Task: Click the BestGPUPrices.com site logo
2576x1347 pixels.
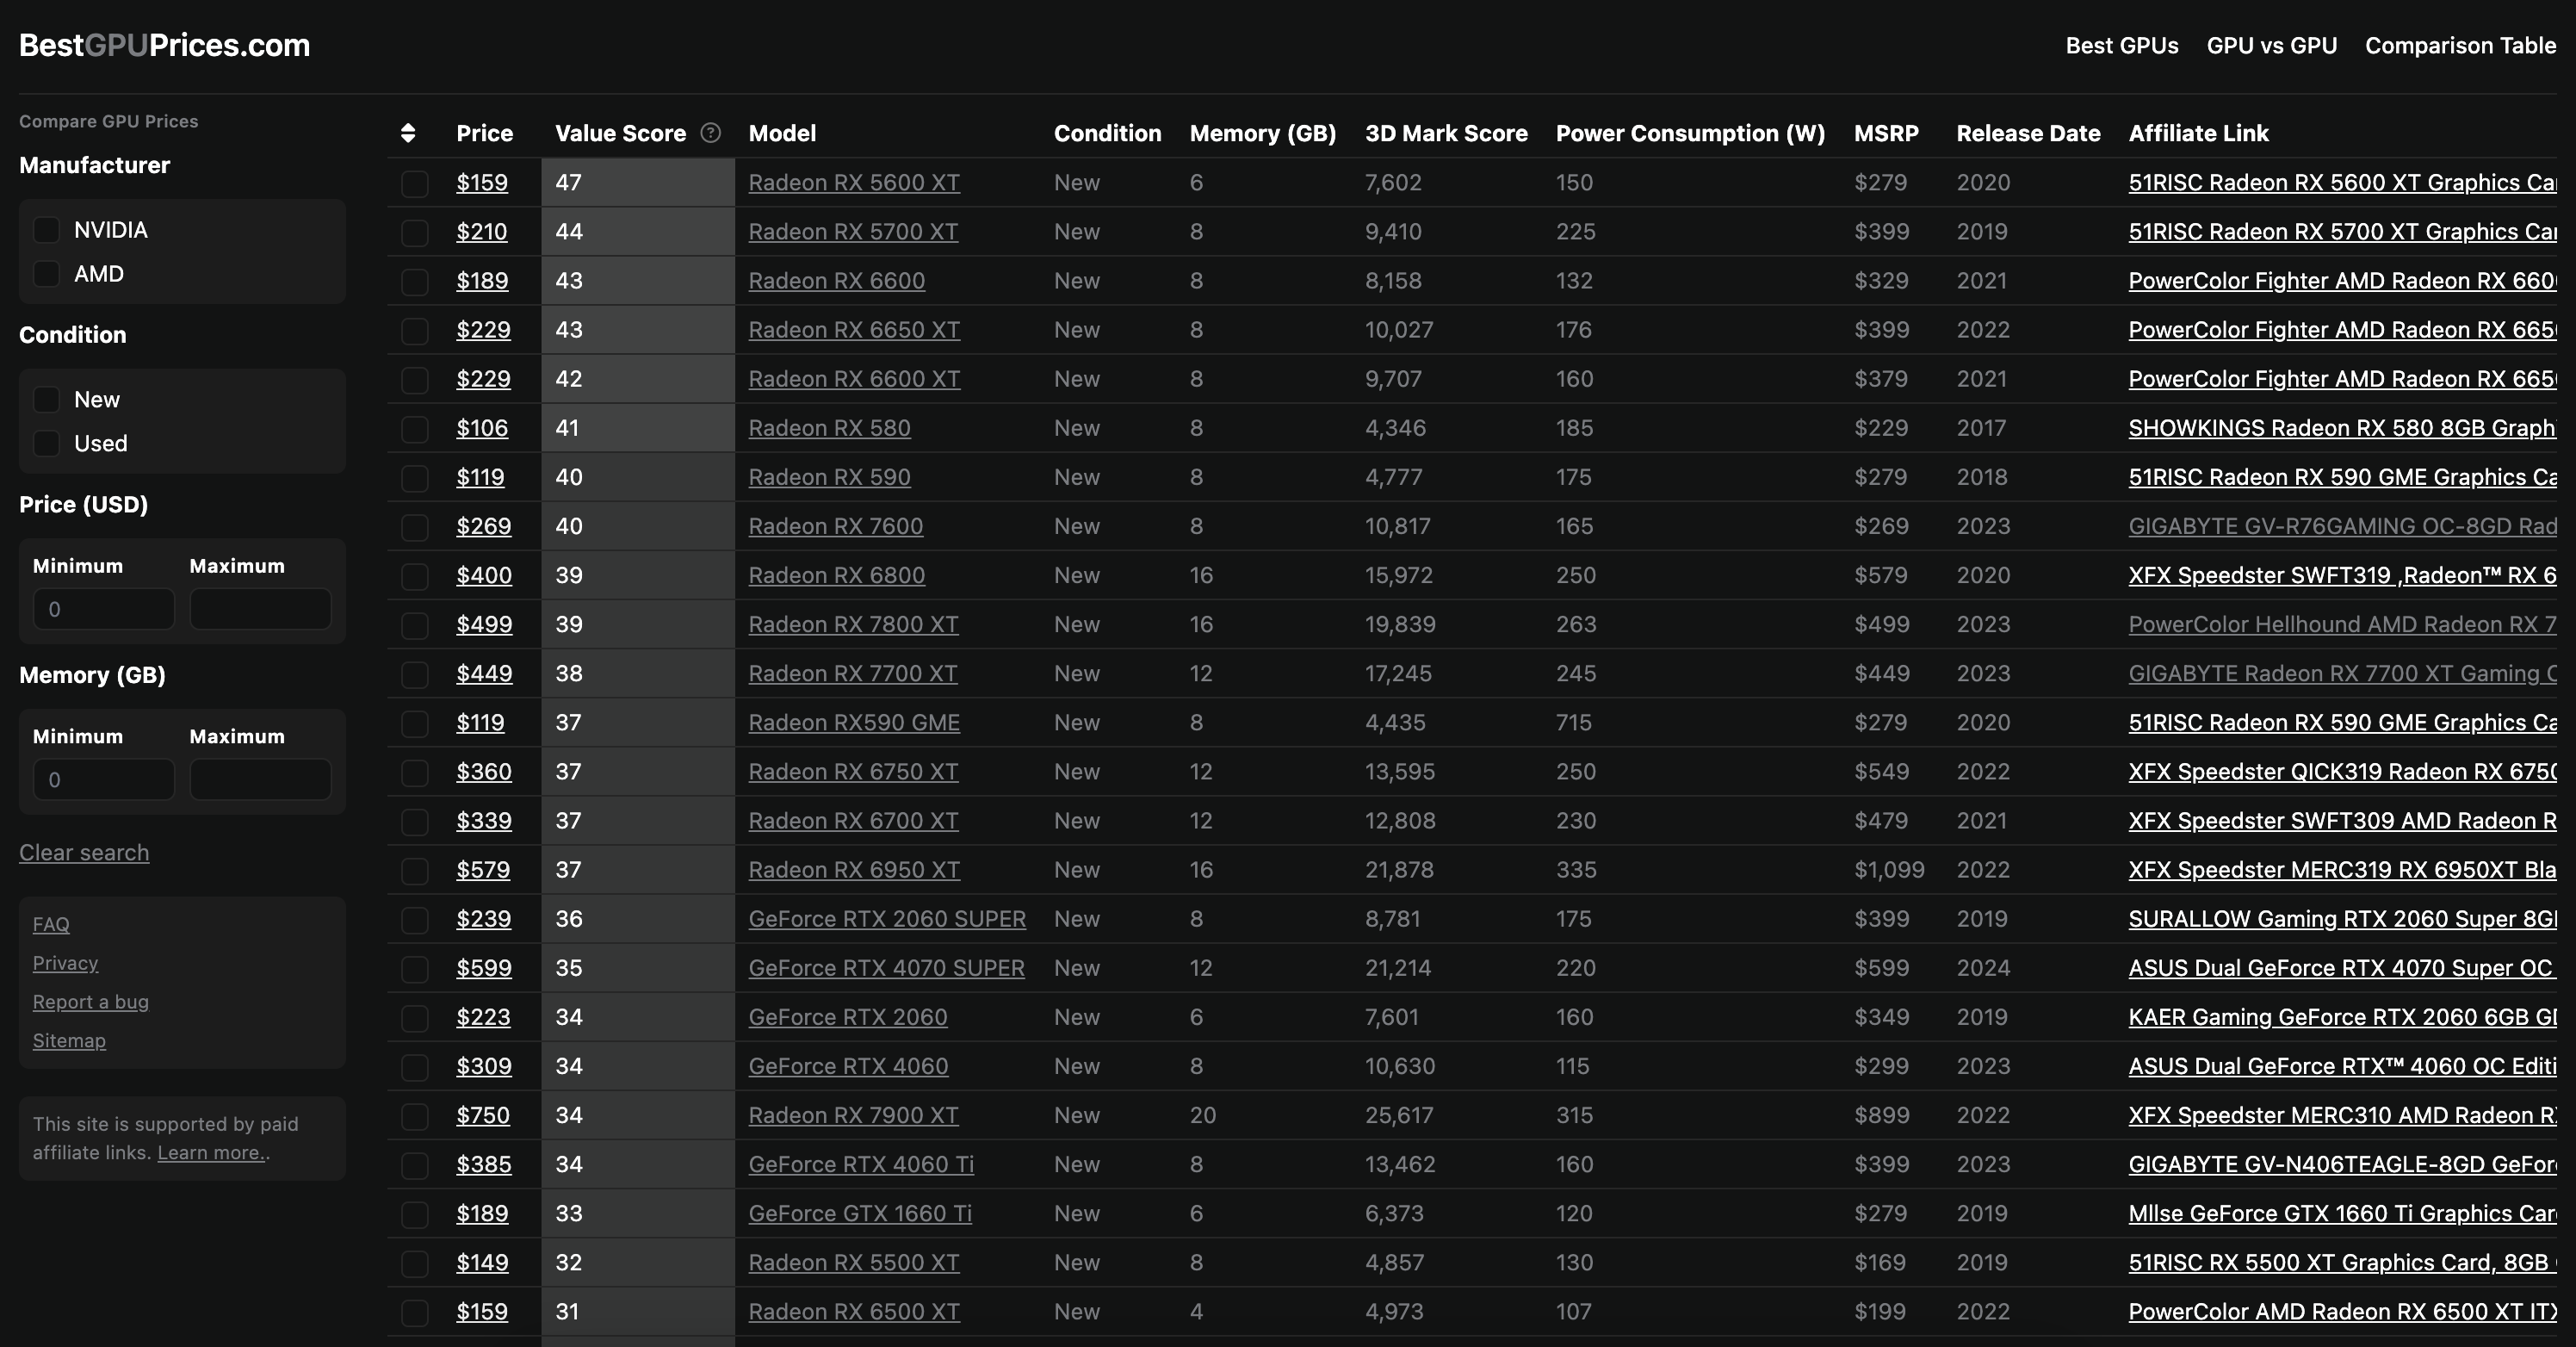Action: click(164, 45)
